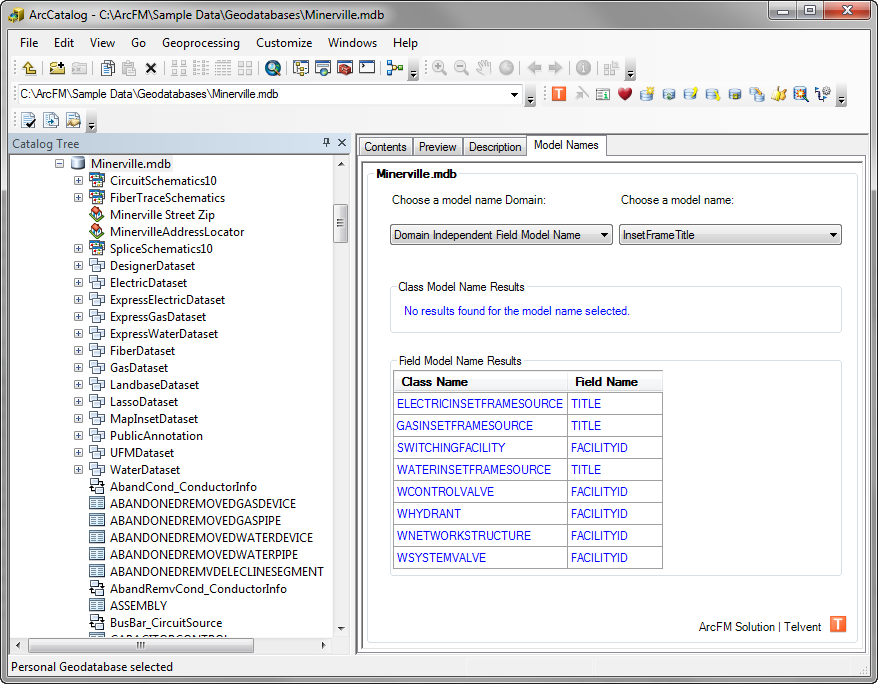The image size is (878, 684).
Task: Click the SWITCHINGFACILITY class link
Action: (451, 448)
